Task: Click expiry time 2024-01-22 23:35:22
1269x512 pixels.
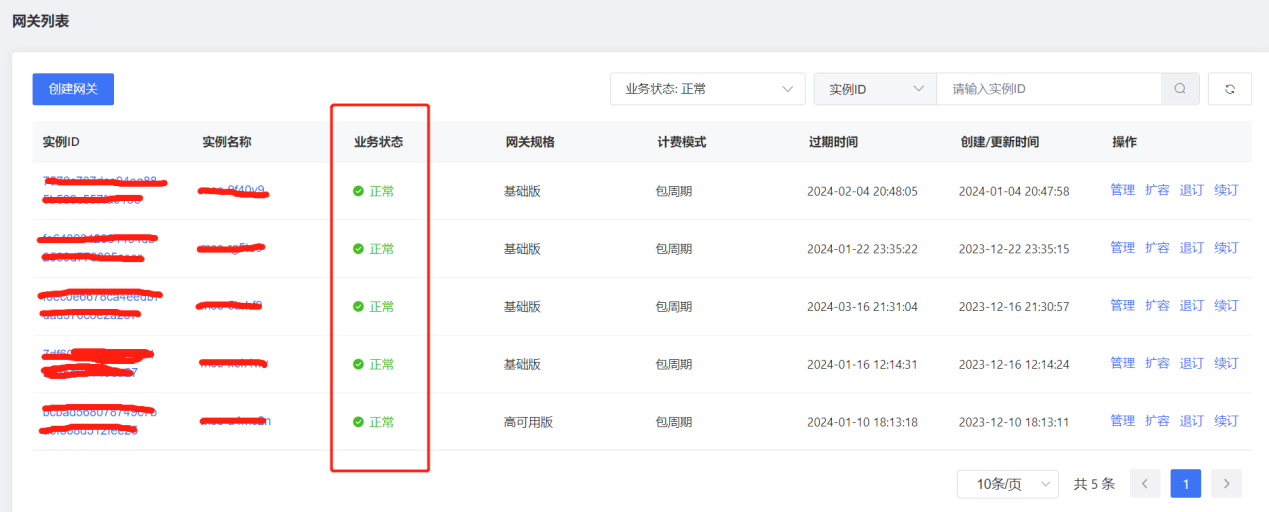Action: (862, 249)
